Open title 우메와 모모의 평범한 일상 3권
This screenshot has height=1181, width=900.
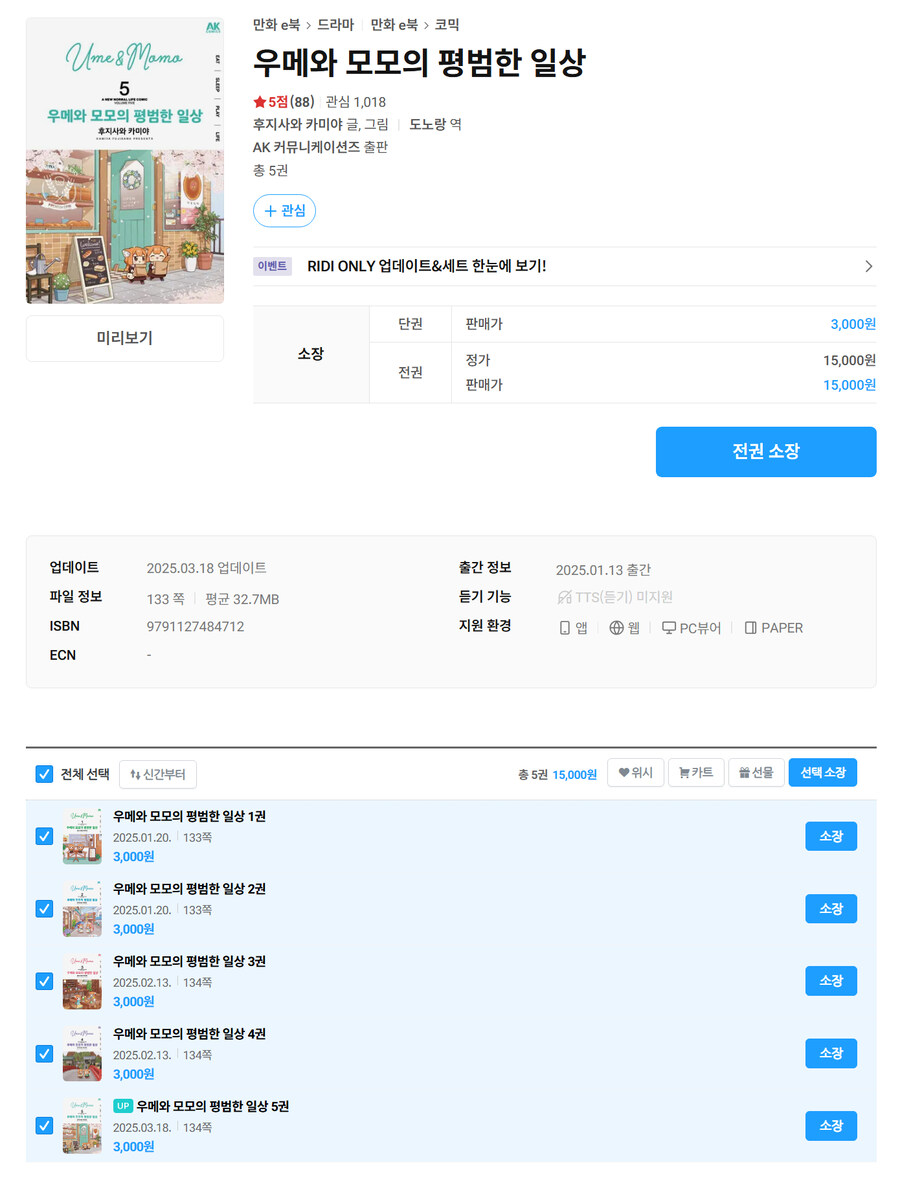[189, 961]
